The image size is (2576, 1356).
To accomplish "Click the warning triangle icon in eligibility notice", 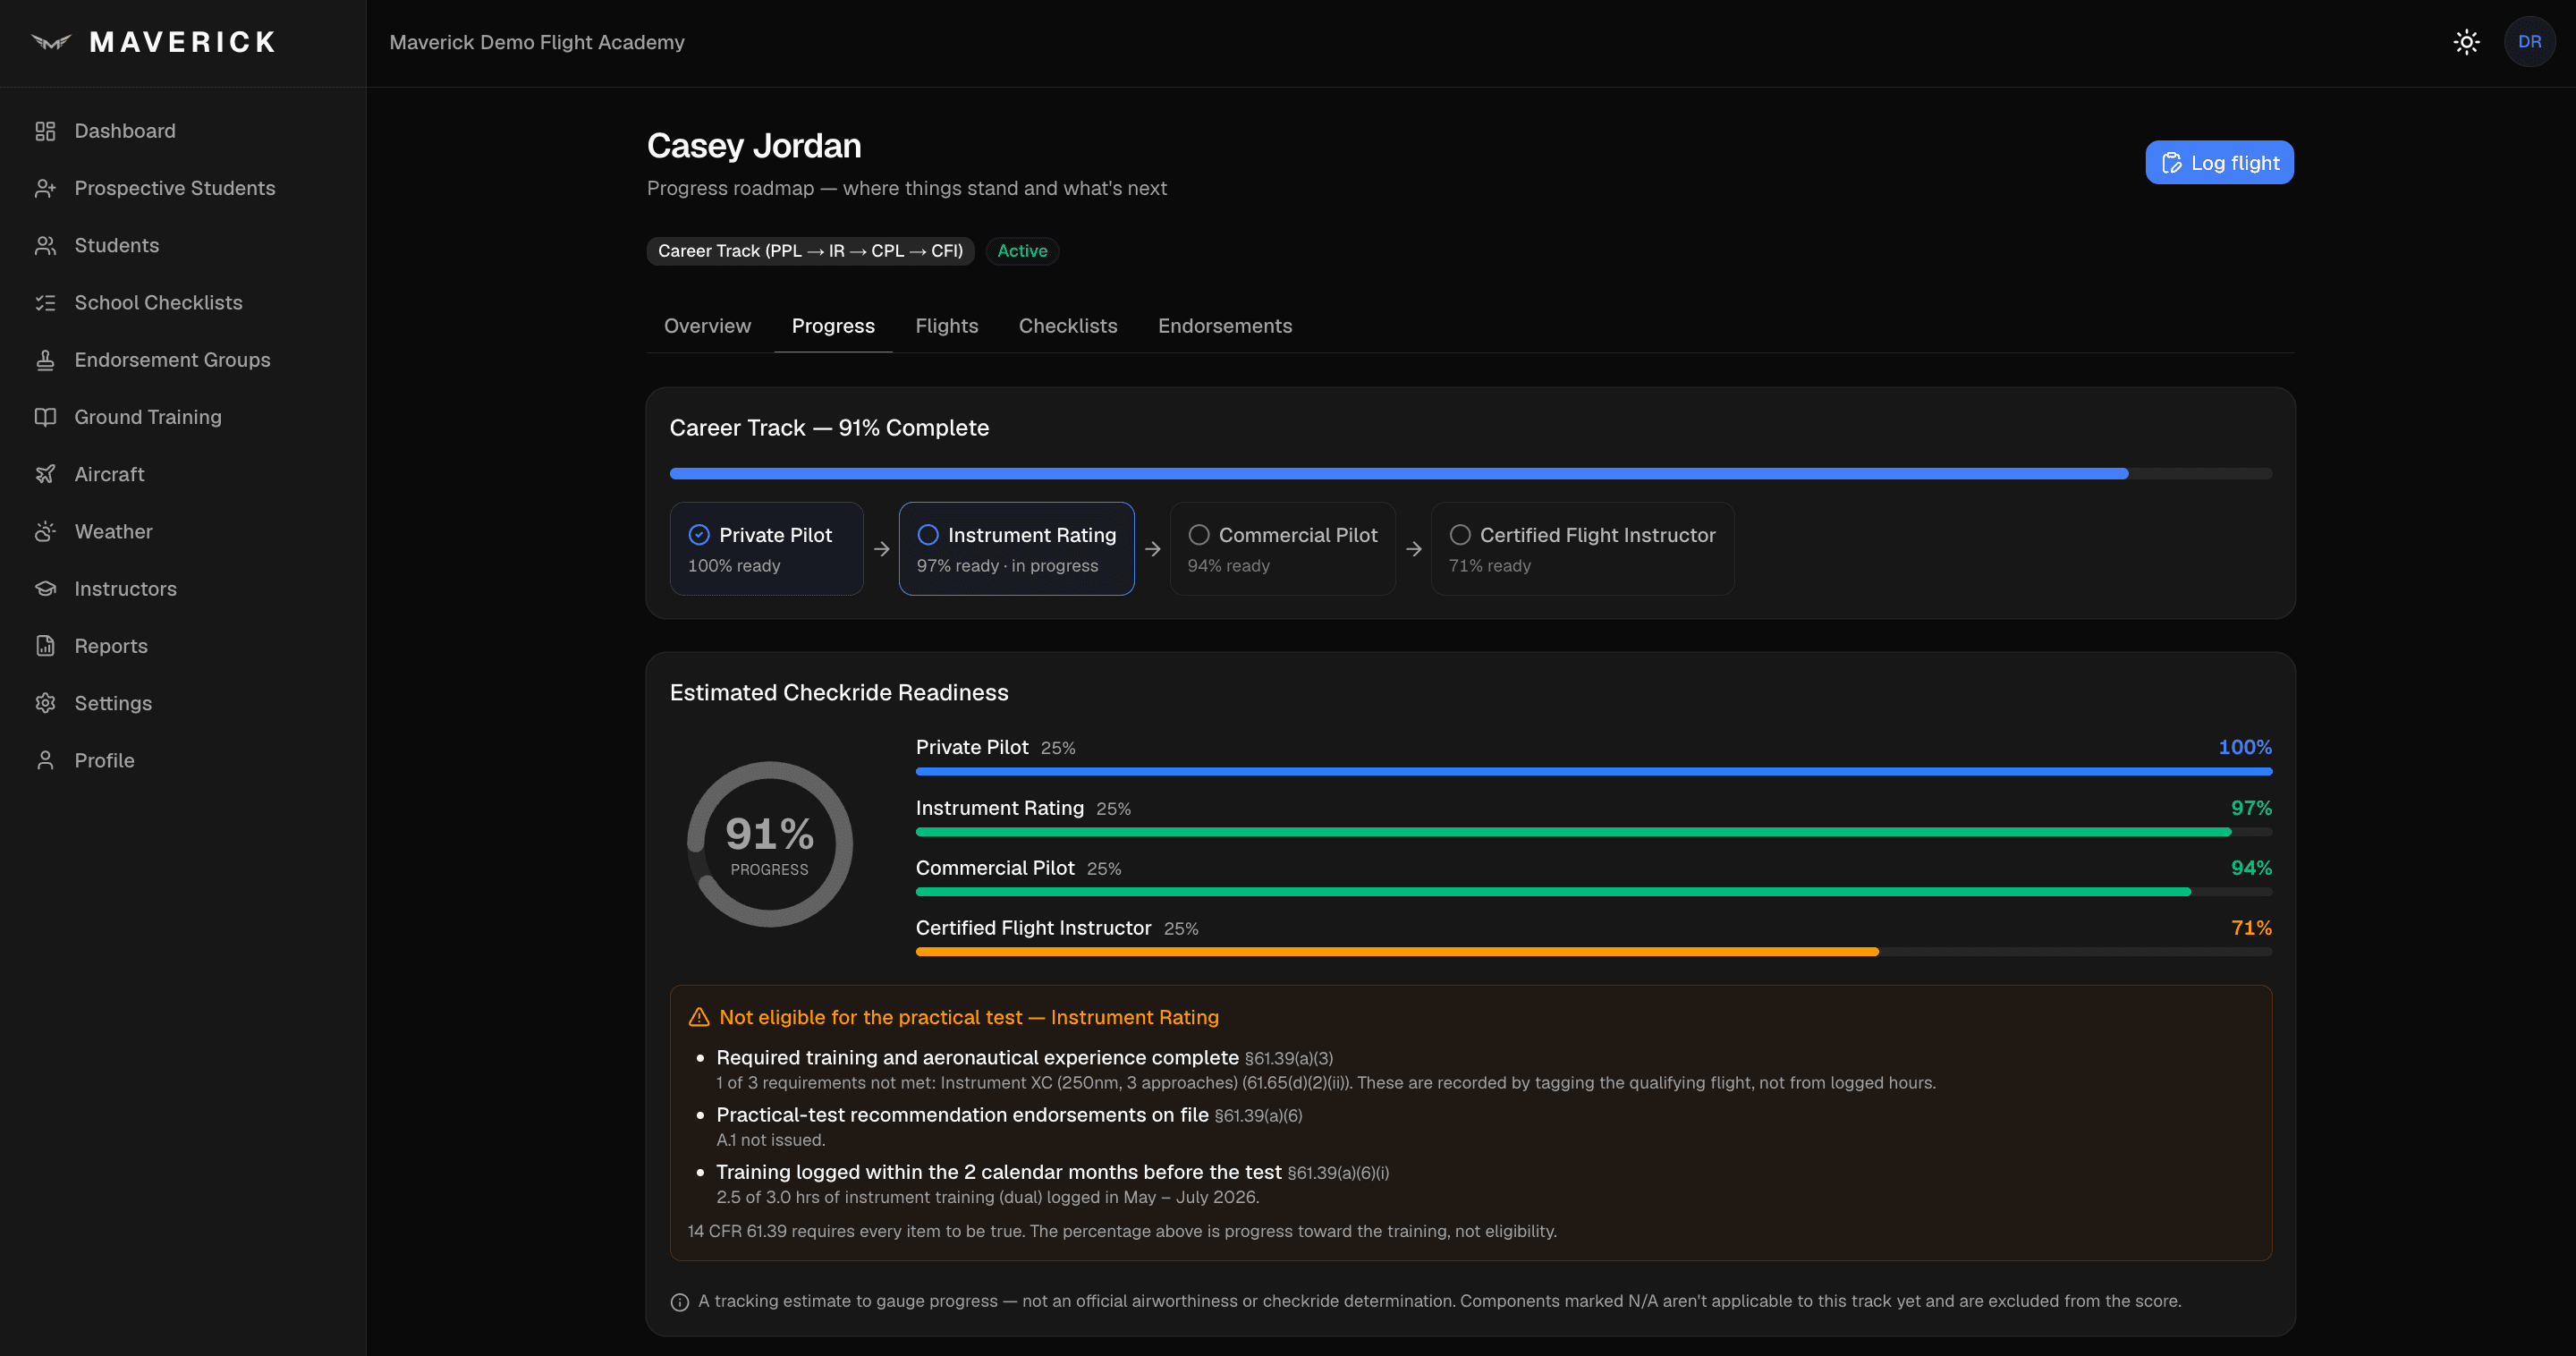I will (699, 1017).
